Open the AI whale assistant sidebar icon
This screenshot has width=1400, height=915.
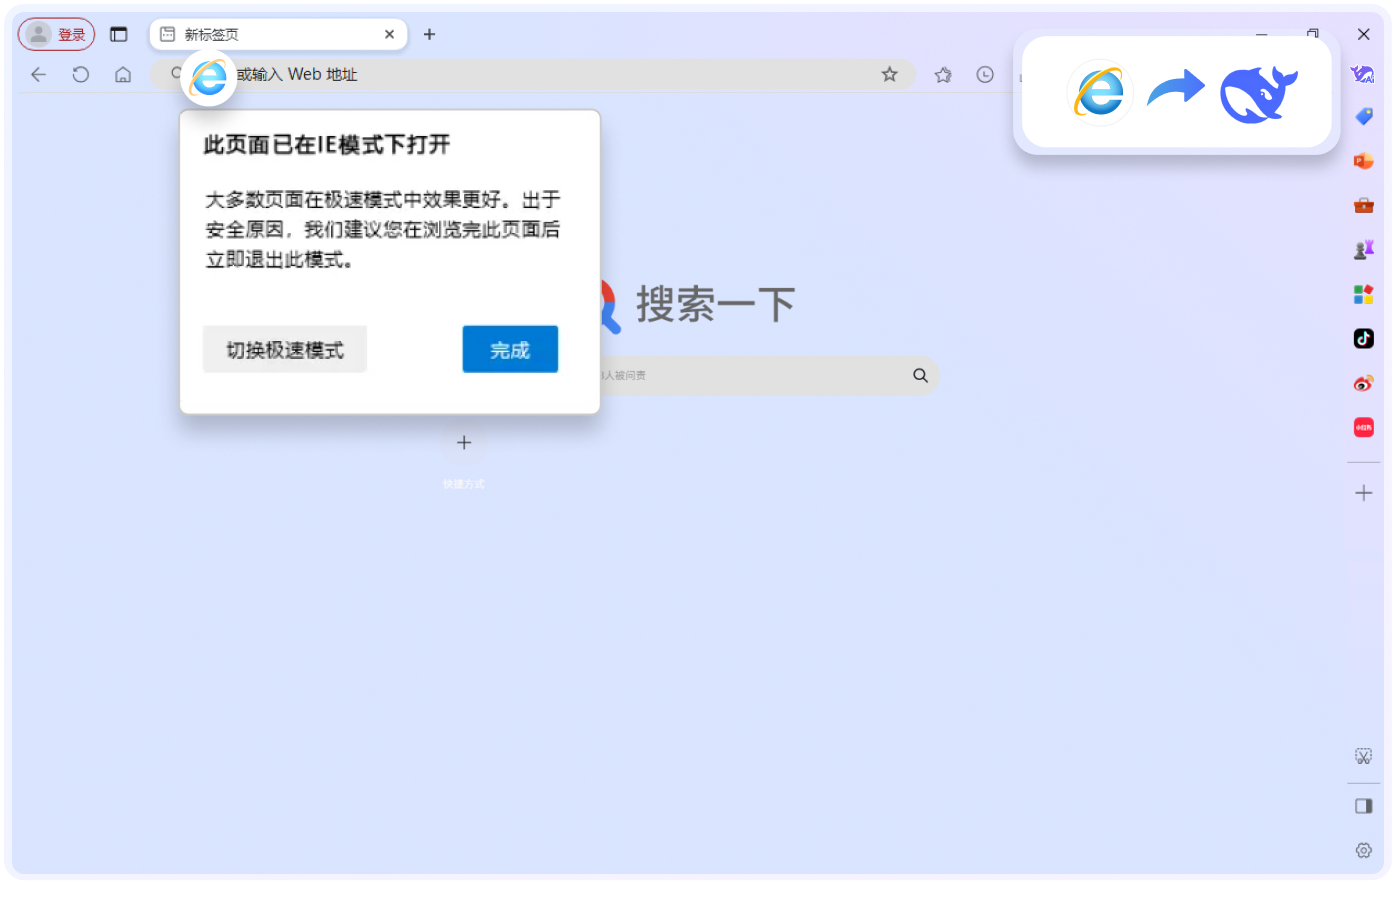point(1363,73)
